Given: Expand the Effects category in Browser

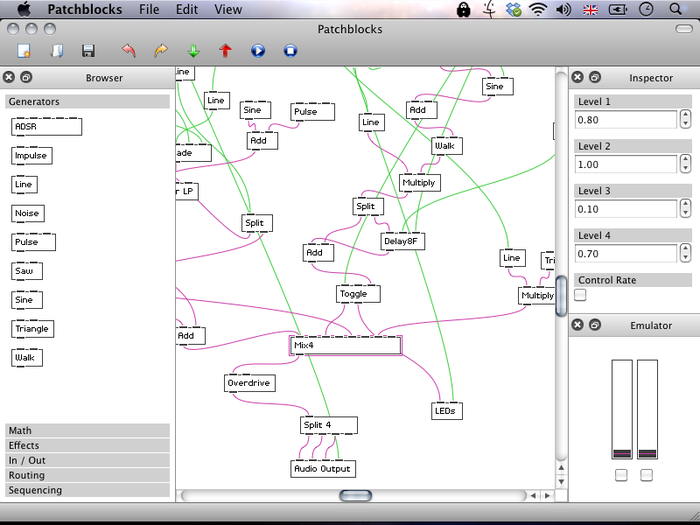Looking at the screenshot, I should pos(87,446).
